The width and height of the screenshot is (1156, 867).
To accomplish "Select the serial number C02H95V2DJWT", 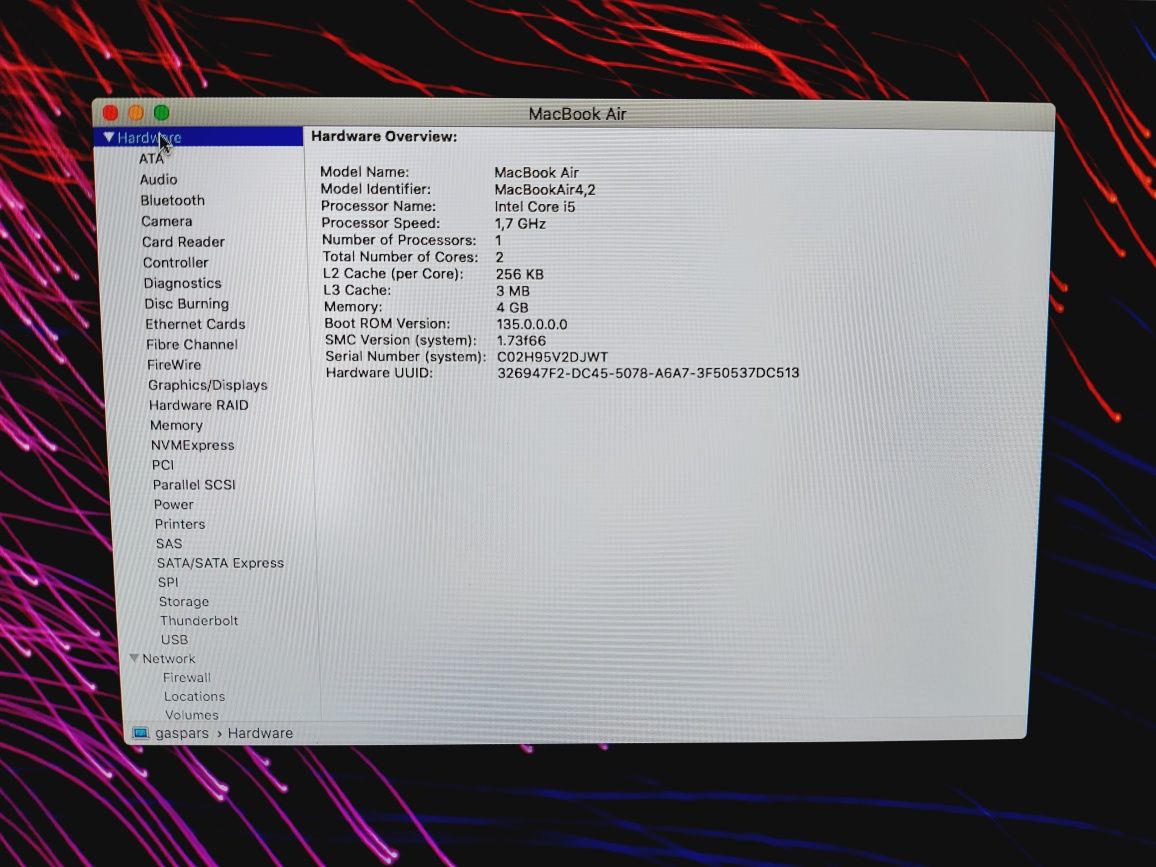I will tap(552, 356).
